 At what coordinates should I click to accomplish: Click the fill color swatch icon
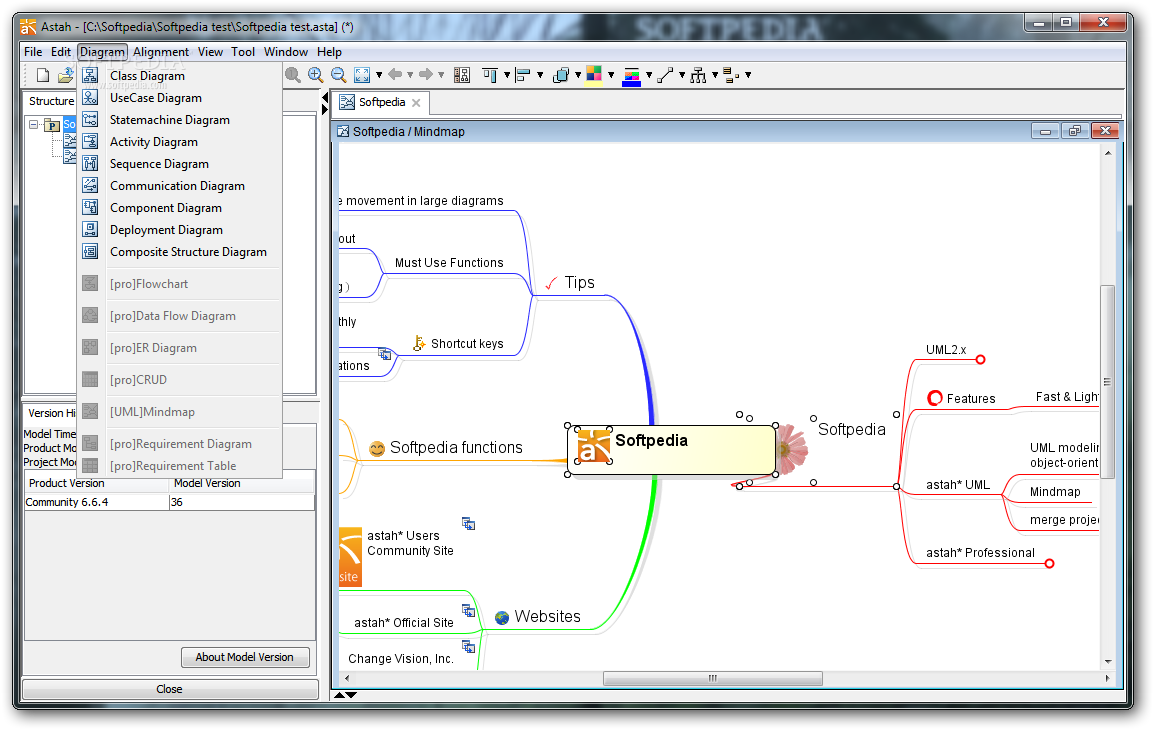pyautogui.click(x=594, y=75)
